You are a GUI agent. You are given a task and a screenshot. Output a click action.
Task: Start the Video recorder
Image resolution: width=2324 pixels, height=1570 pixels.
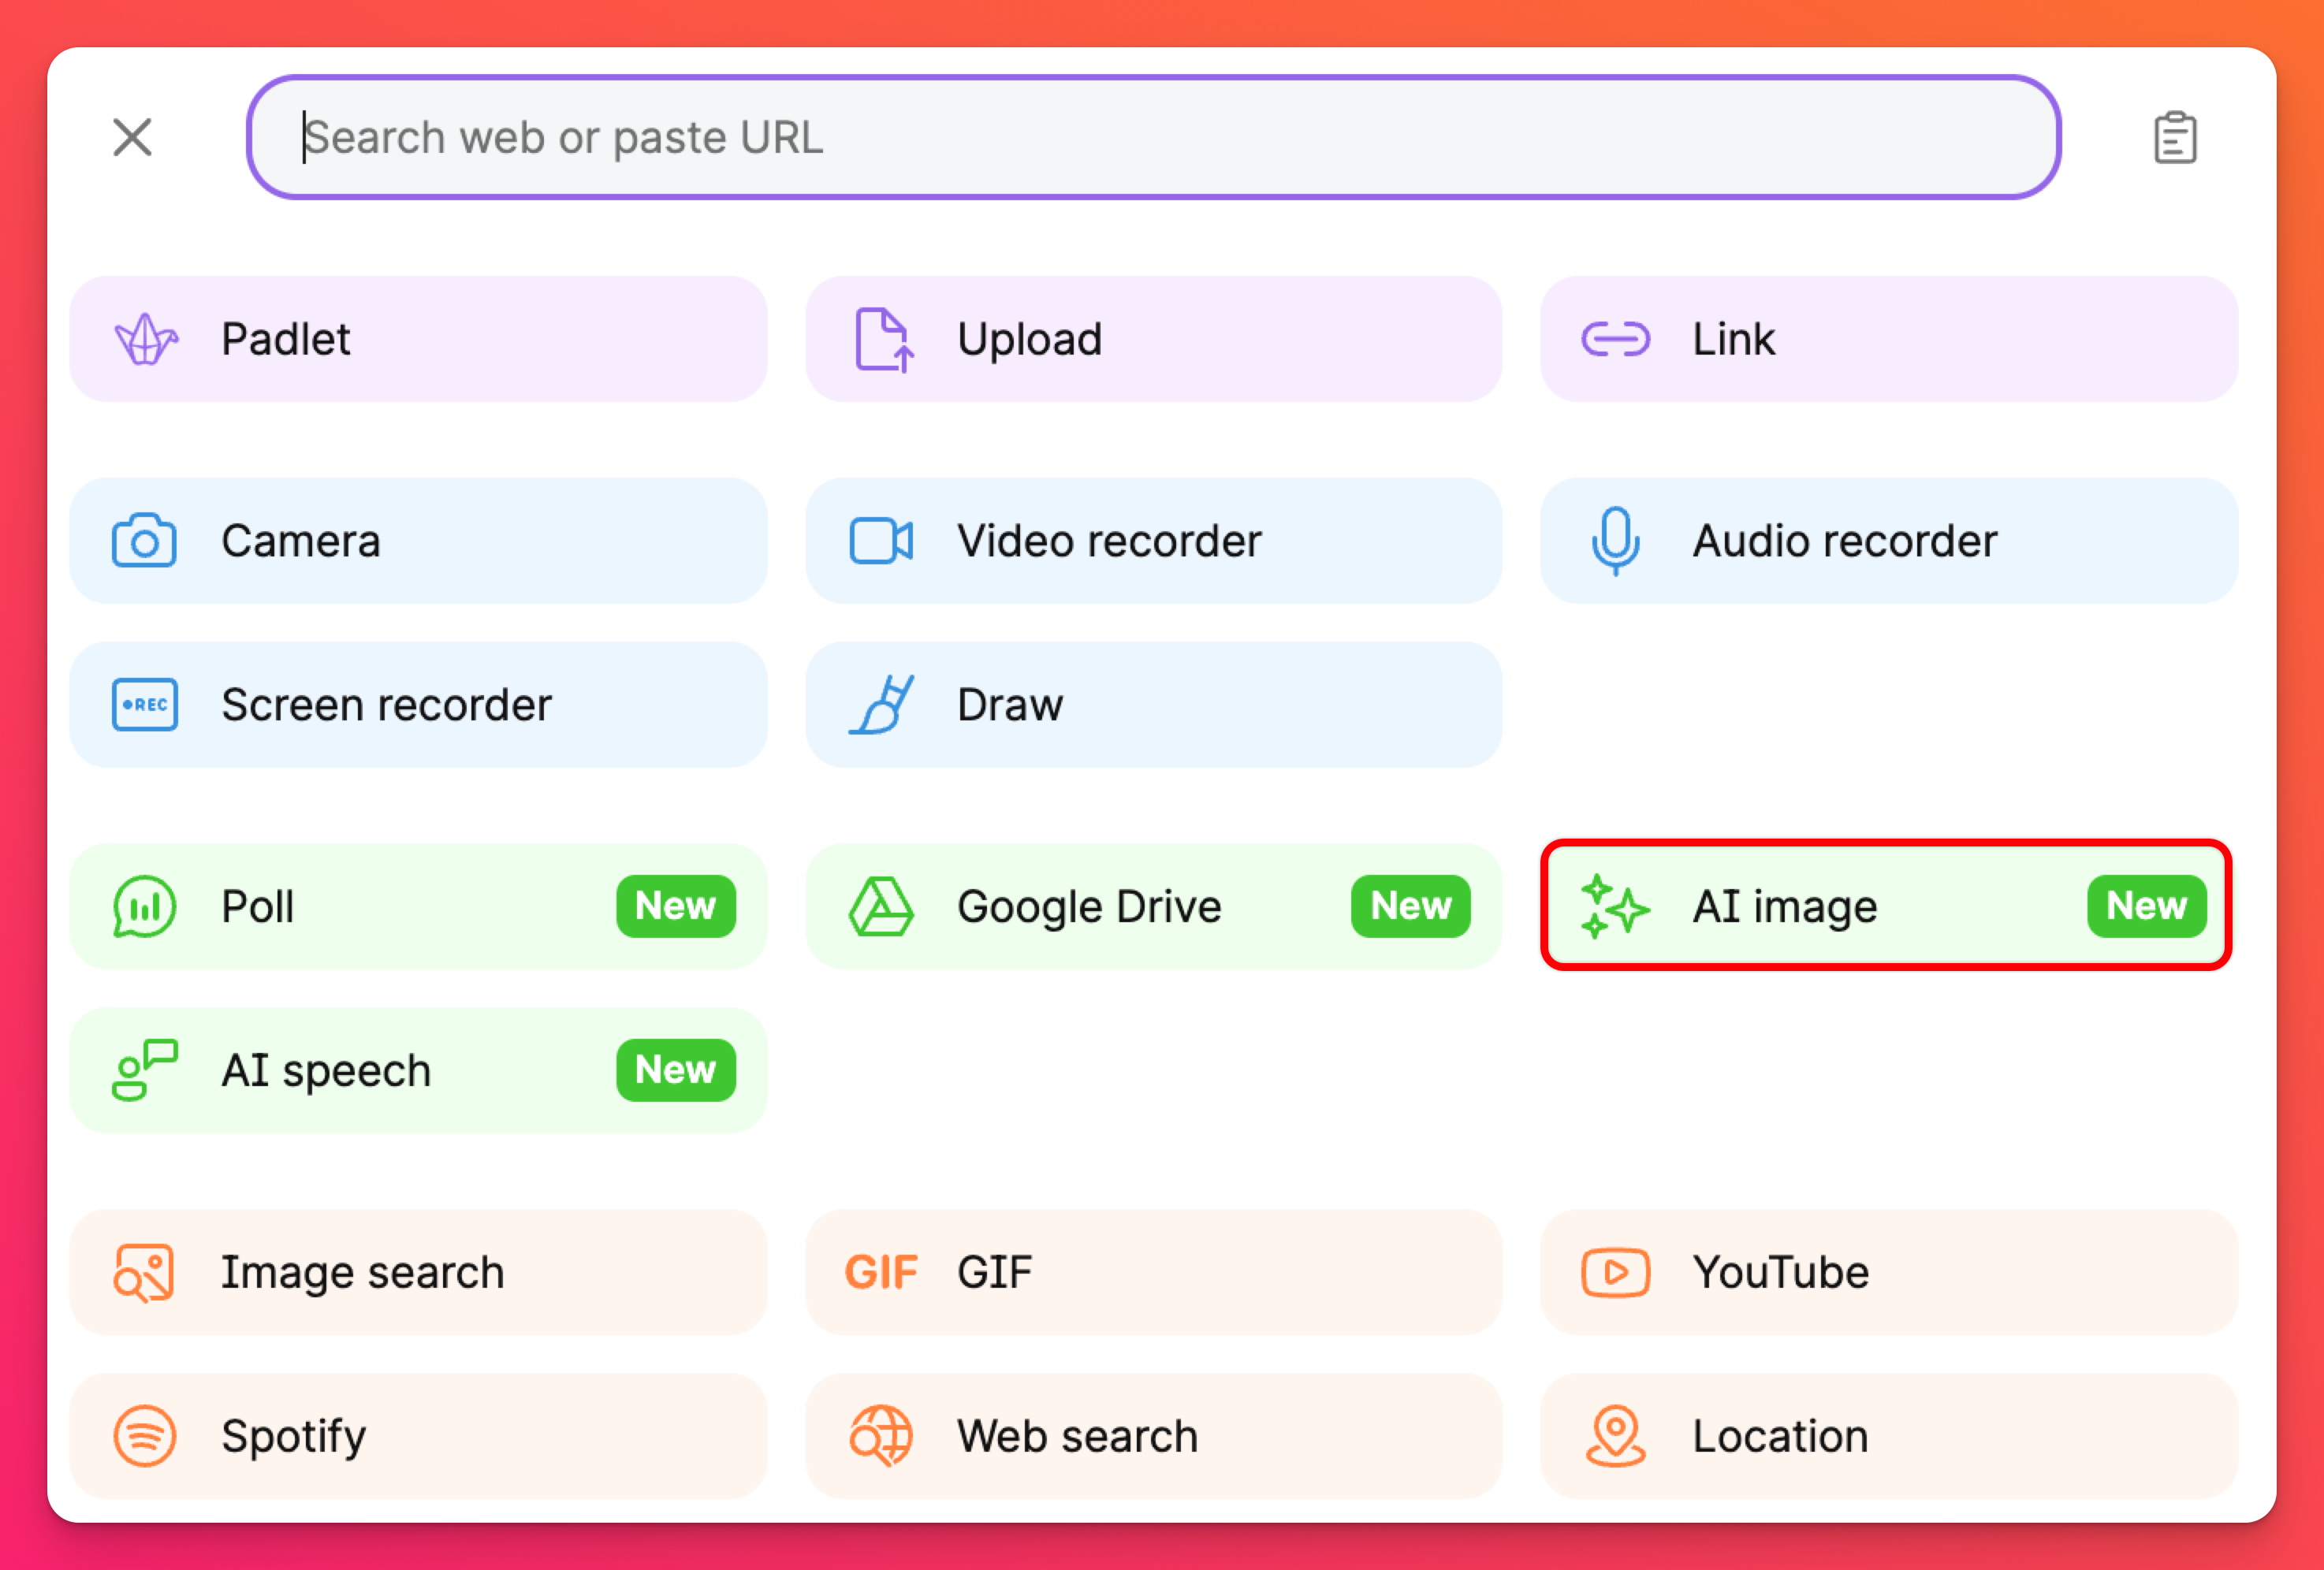click(x=1153, y=541)
